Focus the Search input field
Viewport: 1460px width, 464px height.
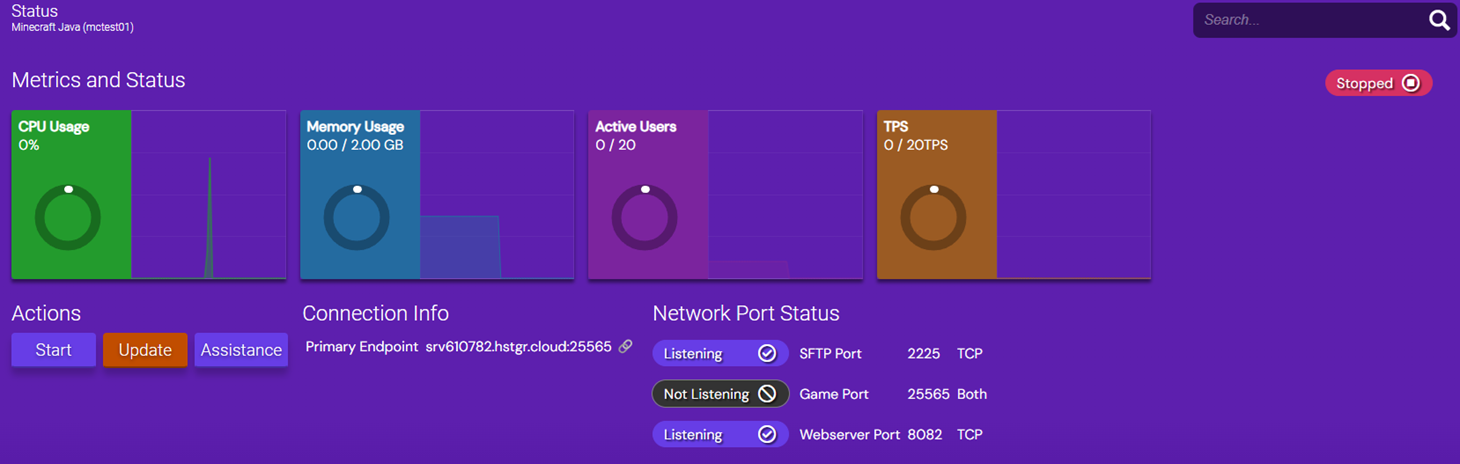coord(1310,20)
